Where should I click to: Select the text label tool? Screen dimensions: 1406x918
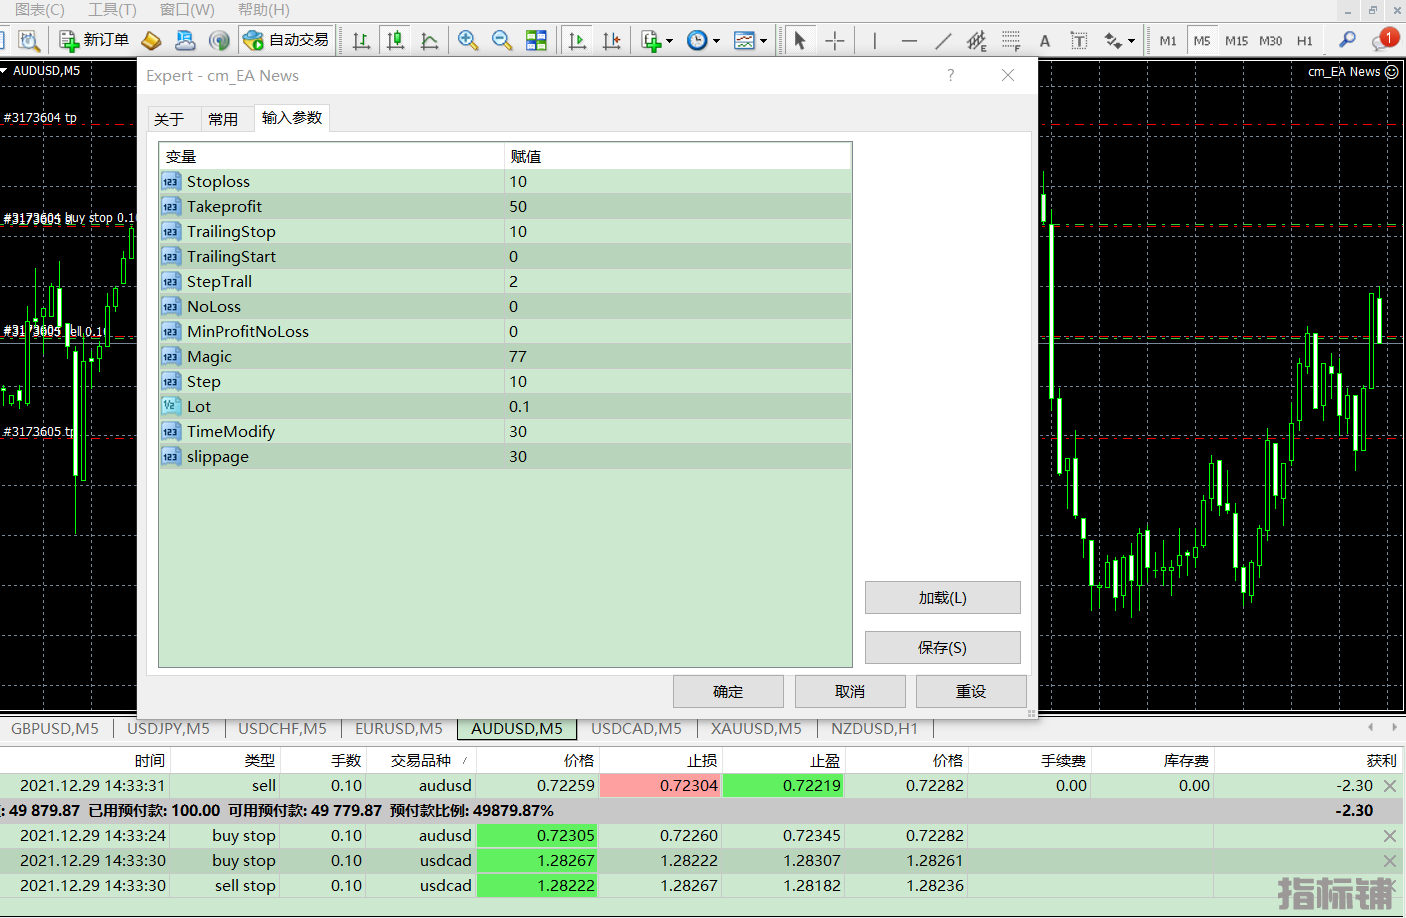pos(1079,40)
